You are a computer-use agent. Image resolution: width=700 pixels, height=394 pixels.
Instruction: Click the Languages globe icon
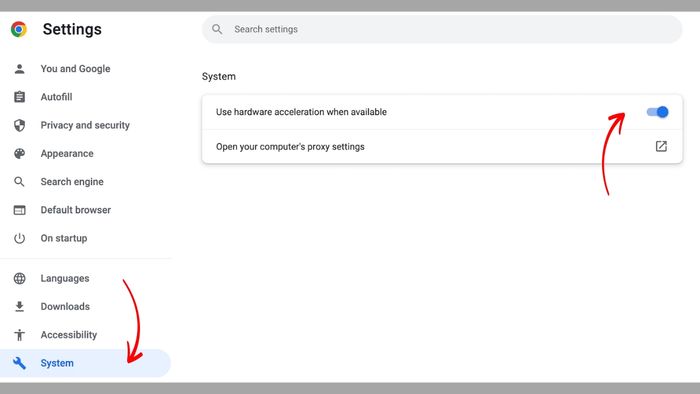click(19, 278)
